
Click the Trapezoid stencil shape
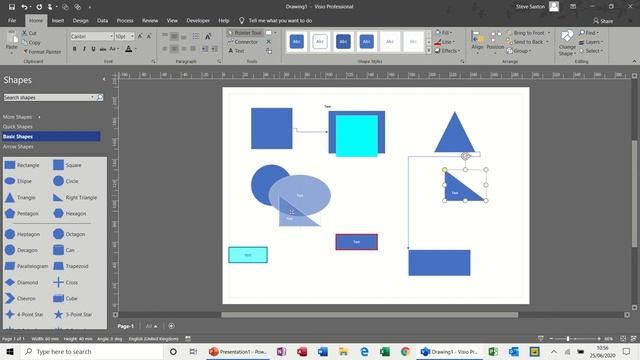71,266
